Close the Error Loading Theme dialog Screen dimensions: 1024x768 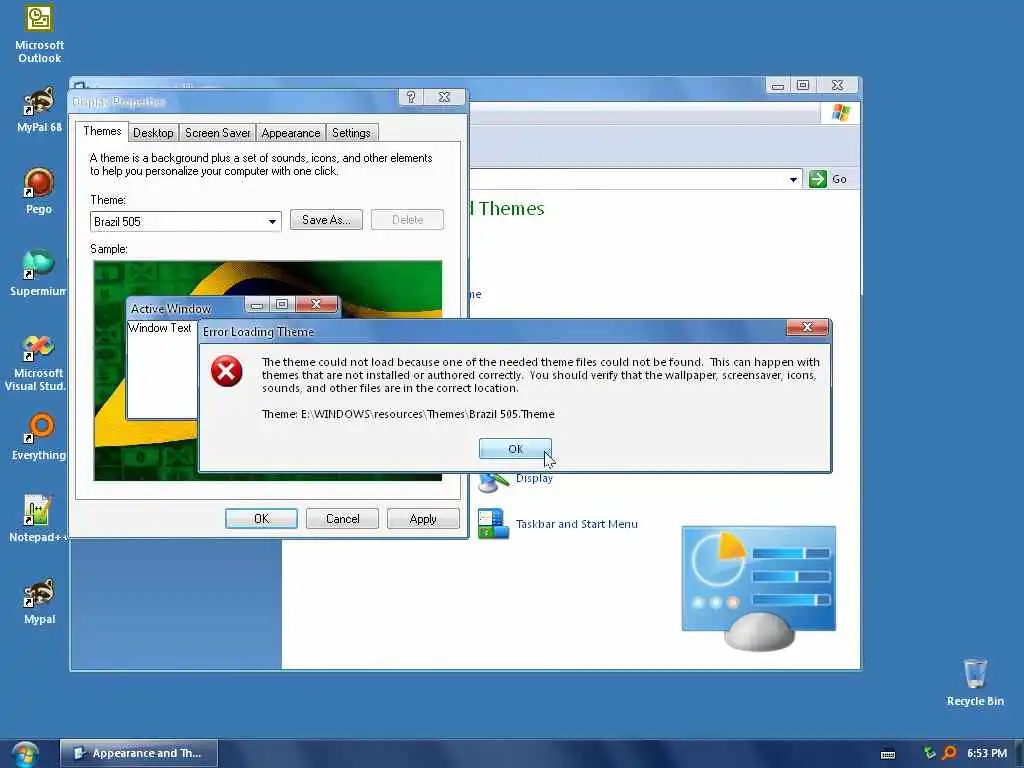[x=807, y=327]
